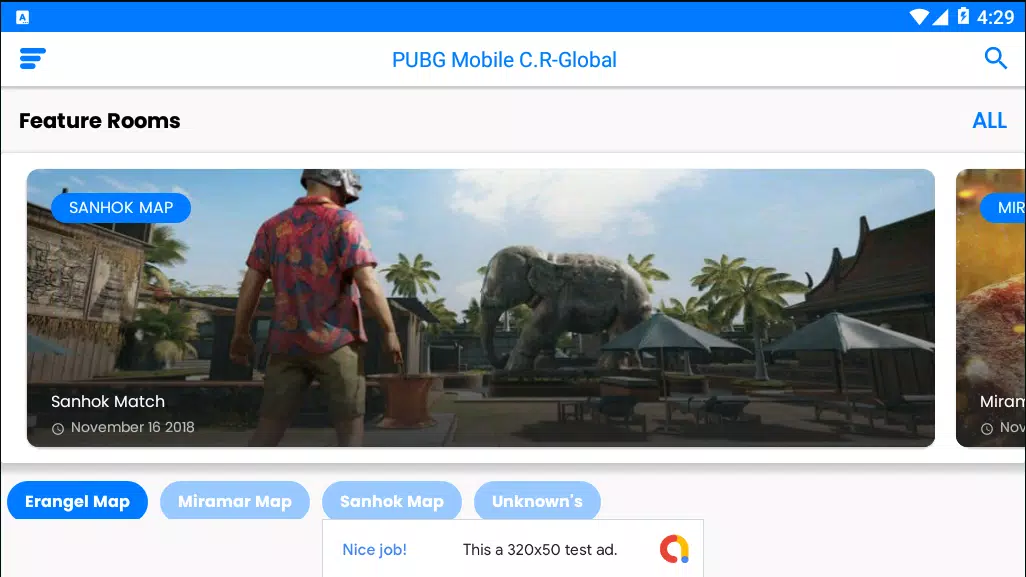Screen dimensions: 1026x577
Task: Tap the AdMob logo in test ad
Action: pyautogui.click(x=674, y=549)
